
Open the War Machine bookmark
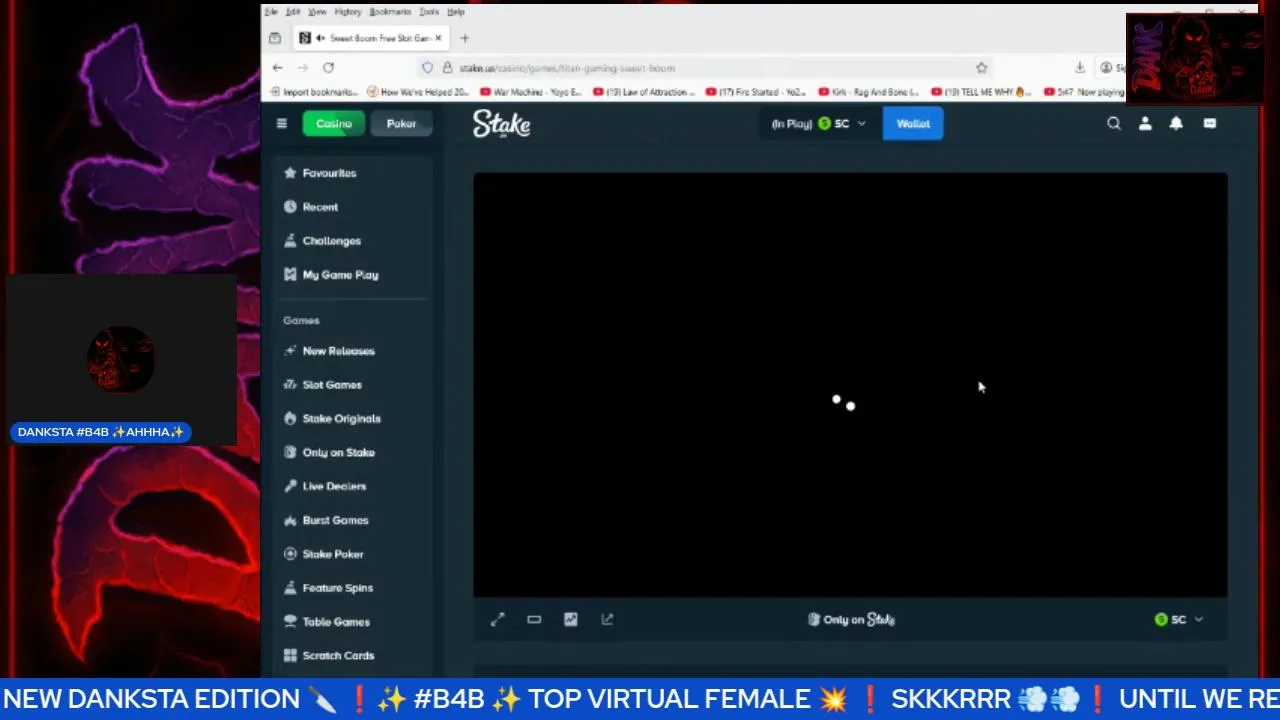[x=530, y=92]
